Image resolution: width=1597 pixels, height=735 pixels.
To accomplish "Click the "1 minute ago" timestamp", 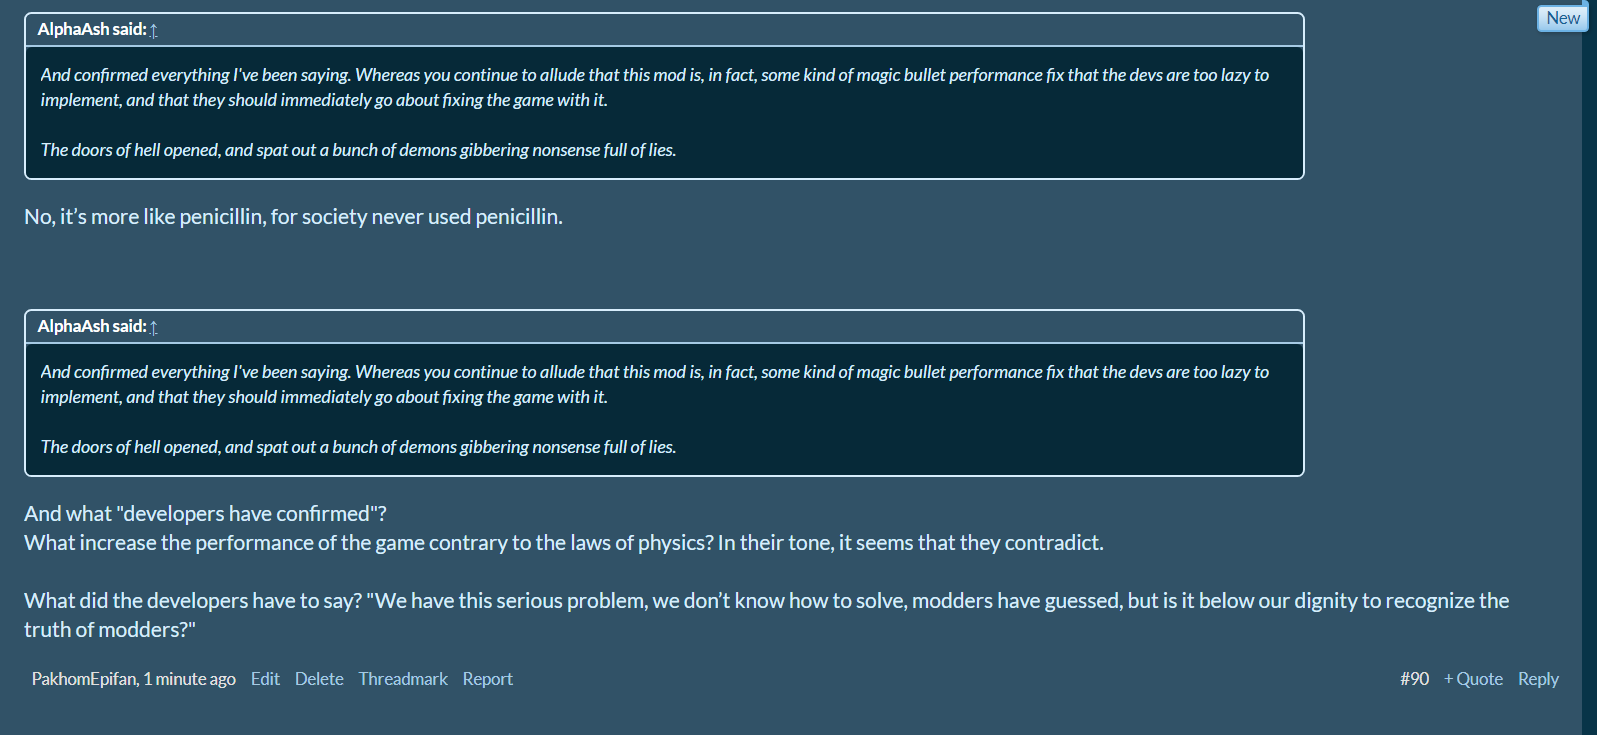I will pos(190,679).
